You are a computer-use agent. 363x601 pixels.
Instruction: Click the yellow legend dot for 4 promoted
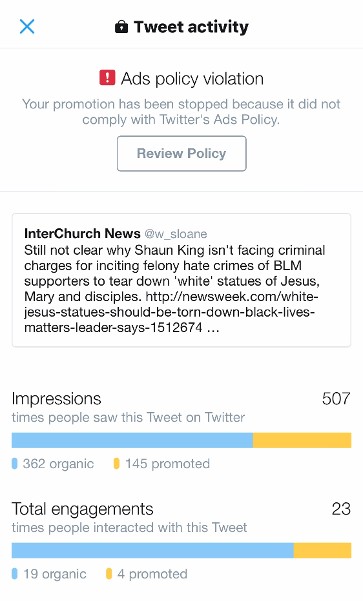109,574
